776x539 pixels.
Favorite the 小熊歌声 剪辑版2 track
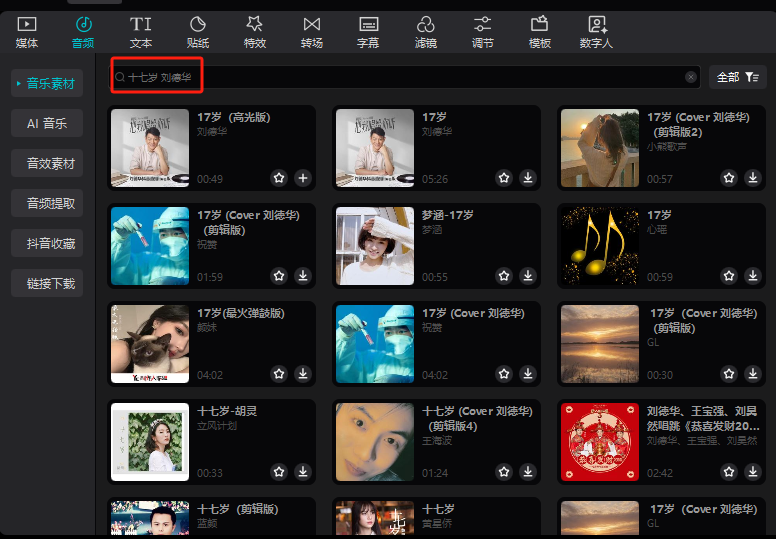[729, 178]
